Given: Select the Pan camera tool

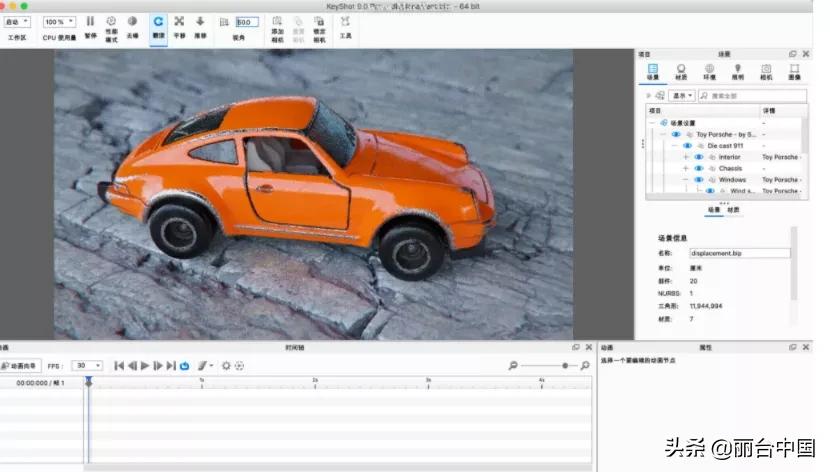Looking at the screenshot, I should point(179,21).
